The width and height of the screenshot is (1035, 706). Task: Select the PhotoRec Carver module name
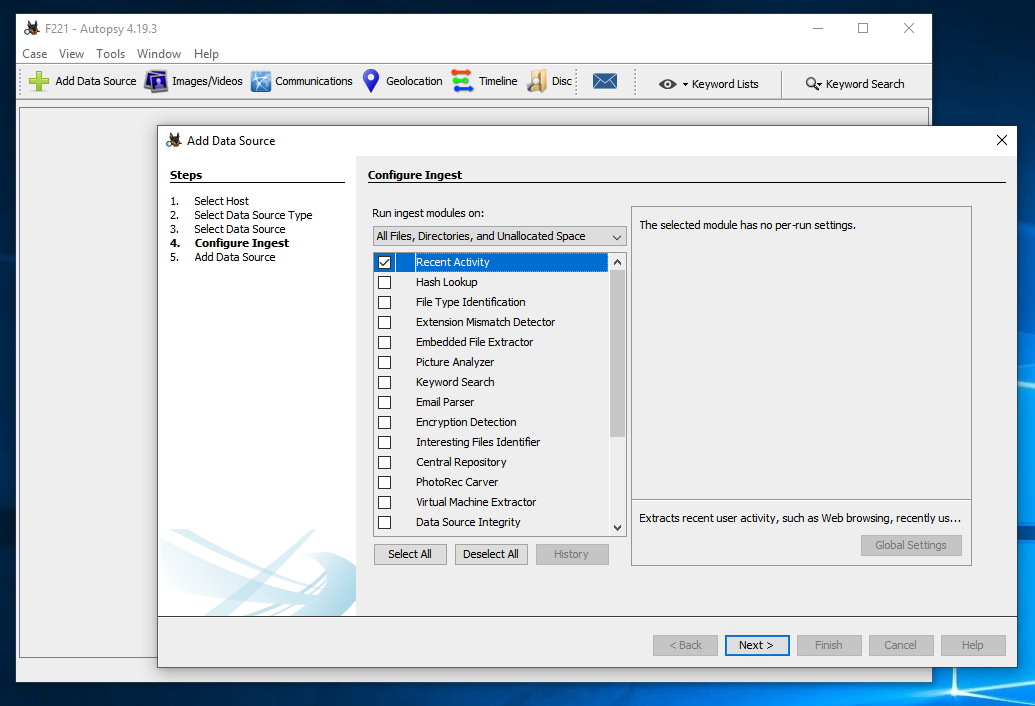pos(457,482)
